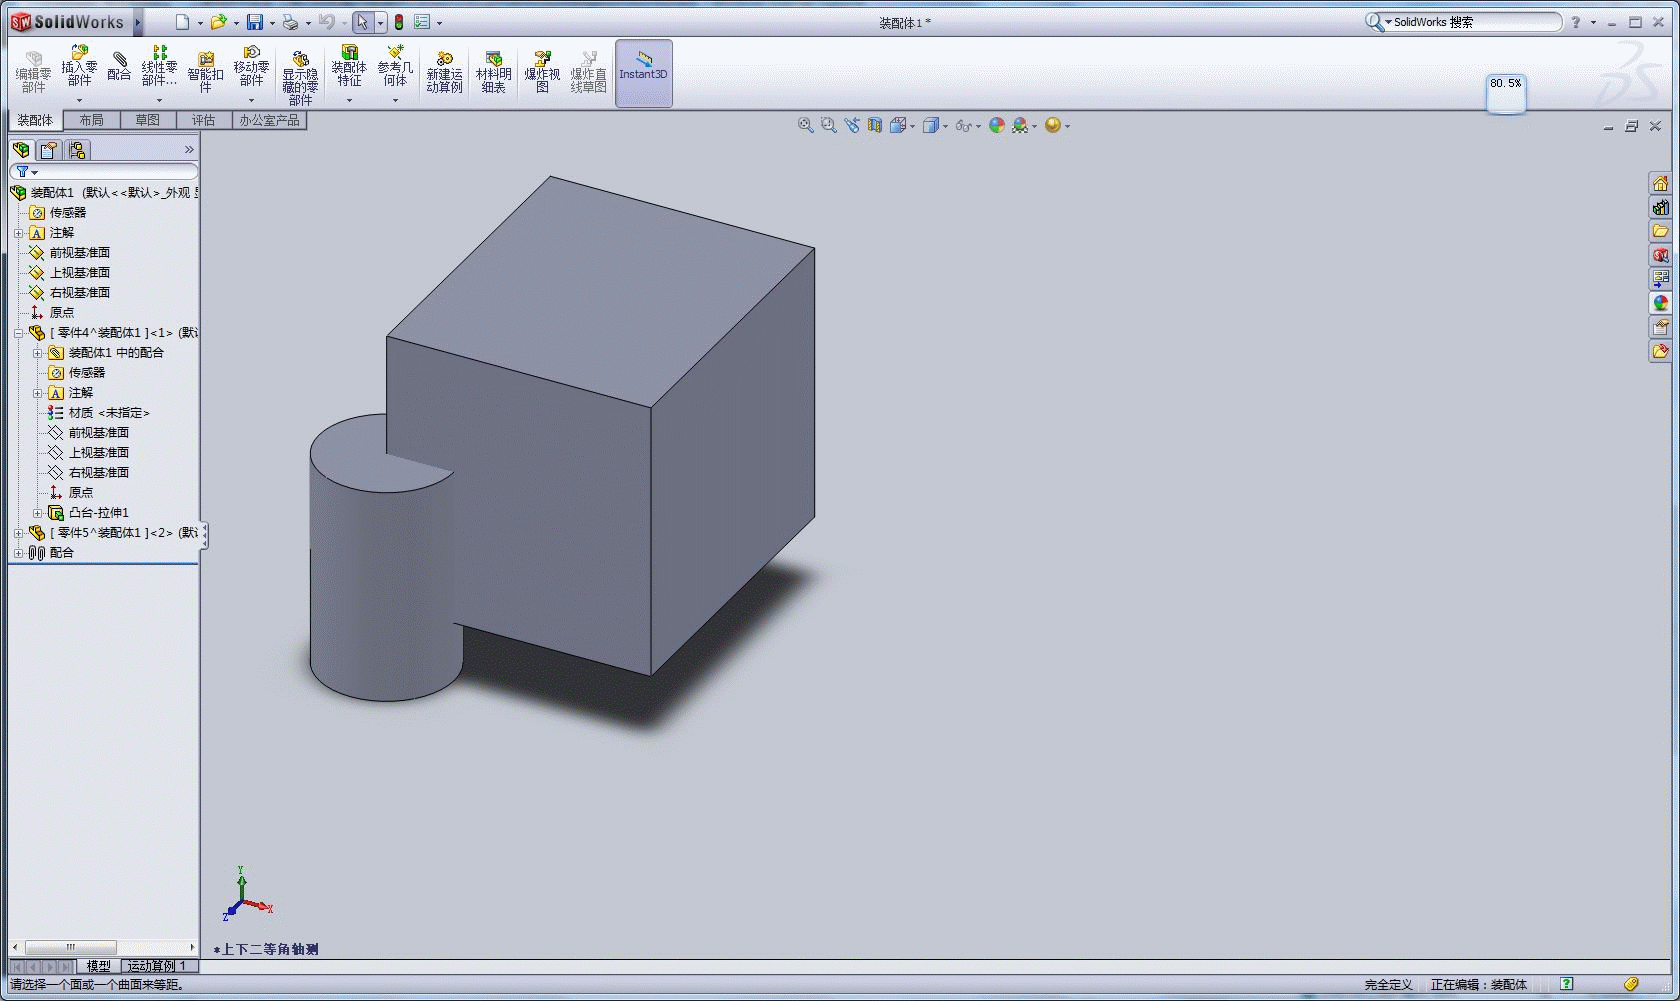
Task: Insert a 材料明细表
Action: 493,72
